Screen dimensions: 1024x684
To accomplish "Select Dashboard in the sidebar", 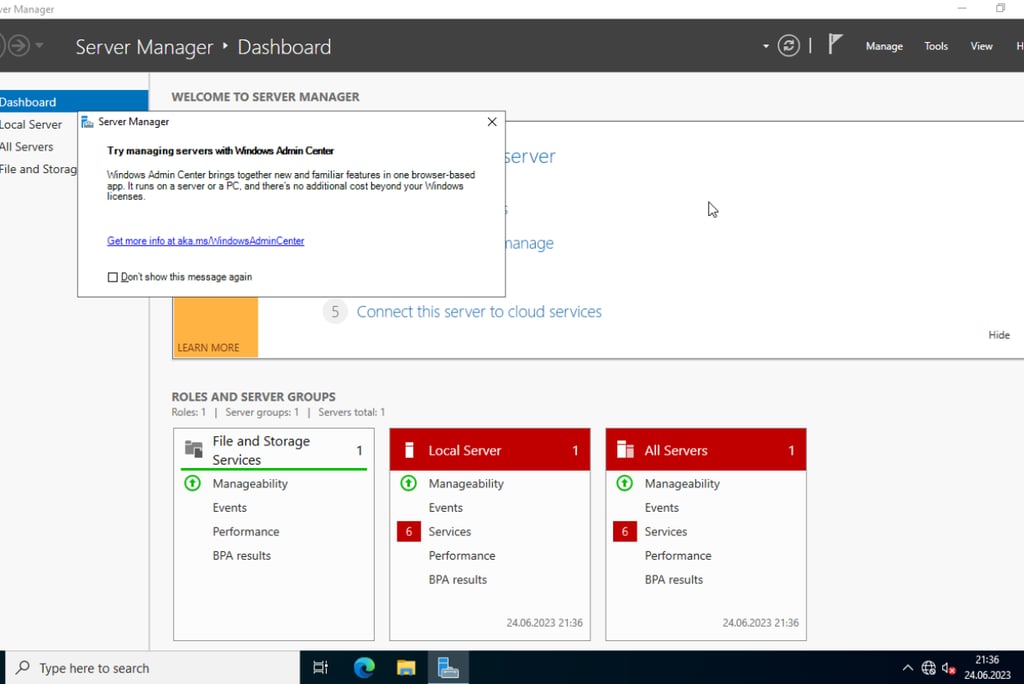I will point(74,102).
